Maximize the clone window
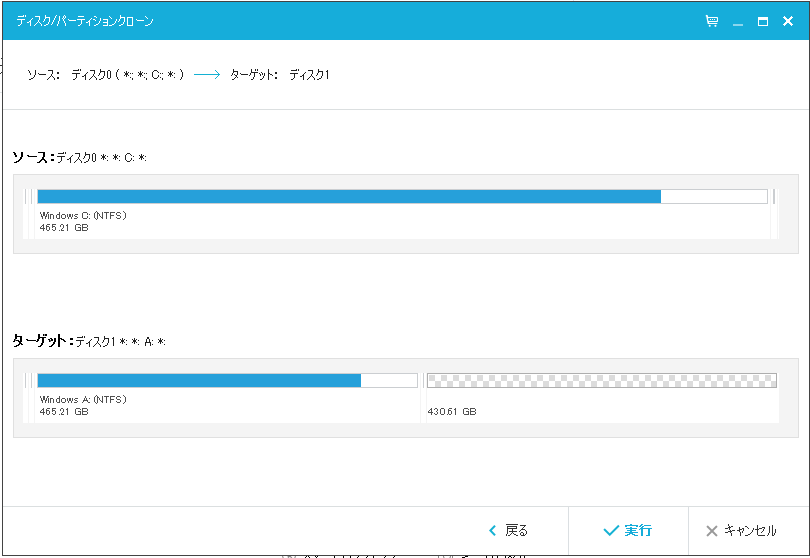Viewport: 810px width, 558px height. (x=762, y=21)
